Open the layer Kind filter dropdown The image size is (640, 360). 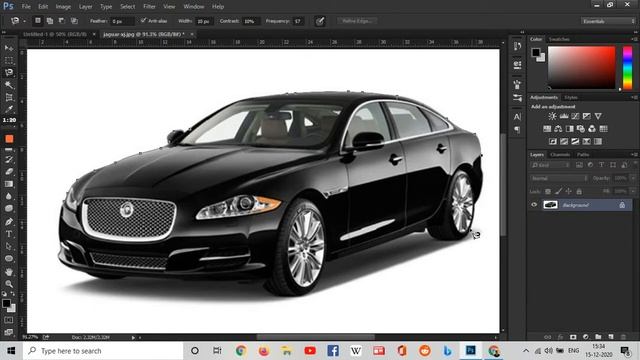click(x=550, y=165)
